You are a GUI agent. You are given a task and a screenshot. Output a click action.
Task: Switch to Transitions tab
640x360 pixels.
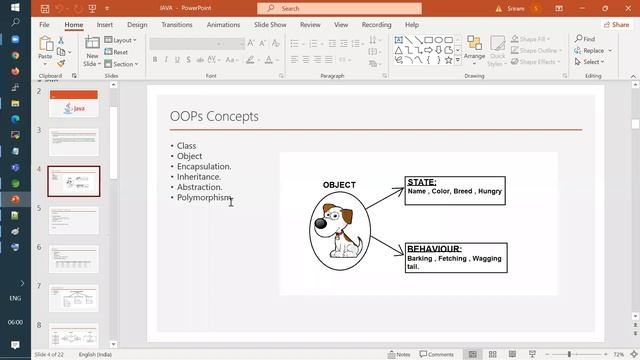177,25
